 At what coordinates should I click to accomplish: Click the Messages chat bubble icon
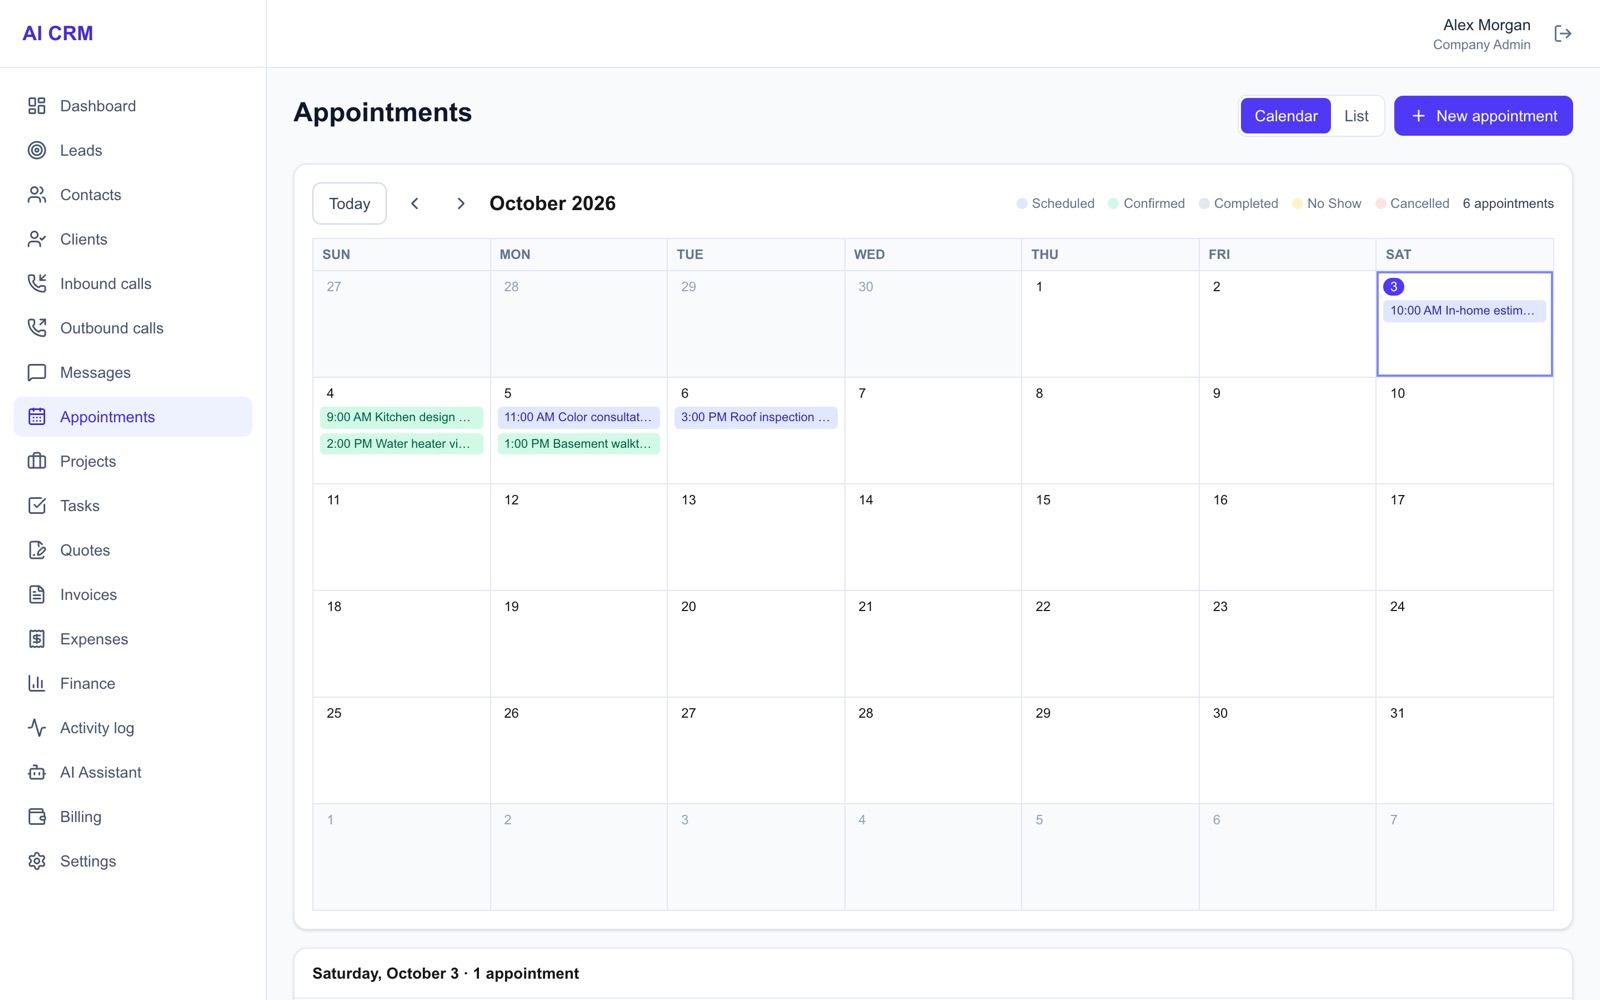[x=37, y=373]
